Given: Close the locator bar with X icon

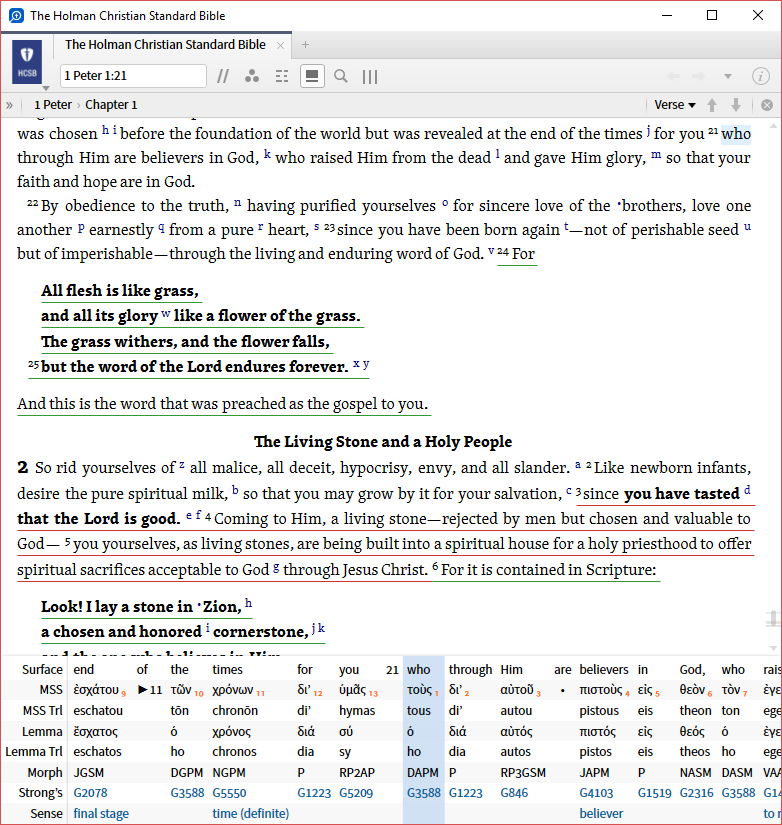Looking at the screenshot, I should click(767, 105).
